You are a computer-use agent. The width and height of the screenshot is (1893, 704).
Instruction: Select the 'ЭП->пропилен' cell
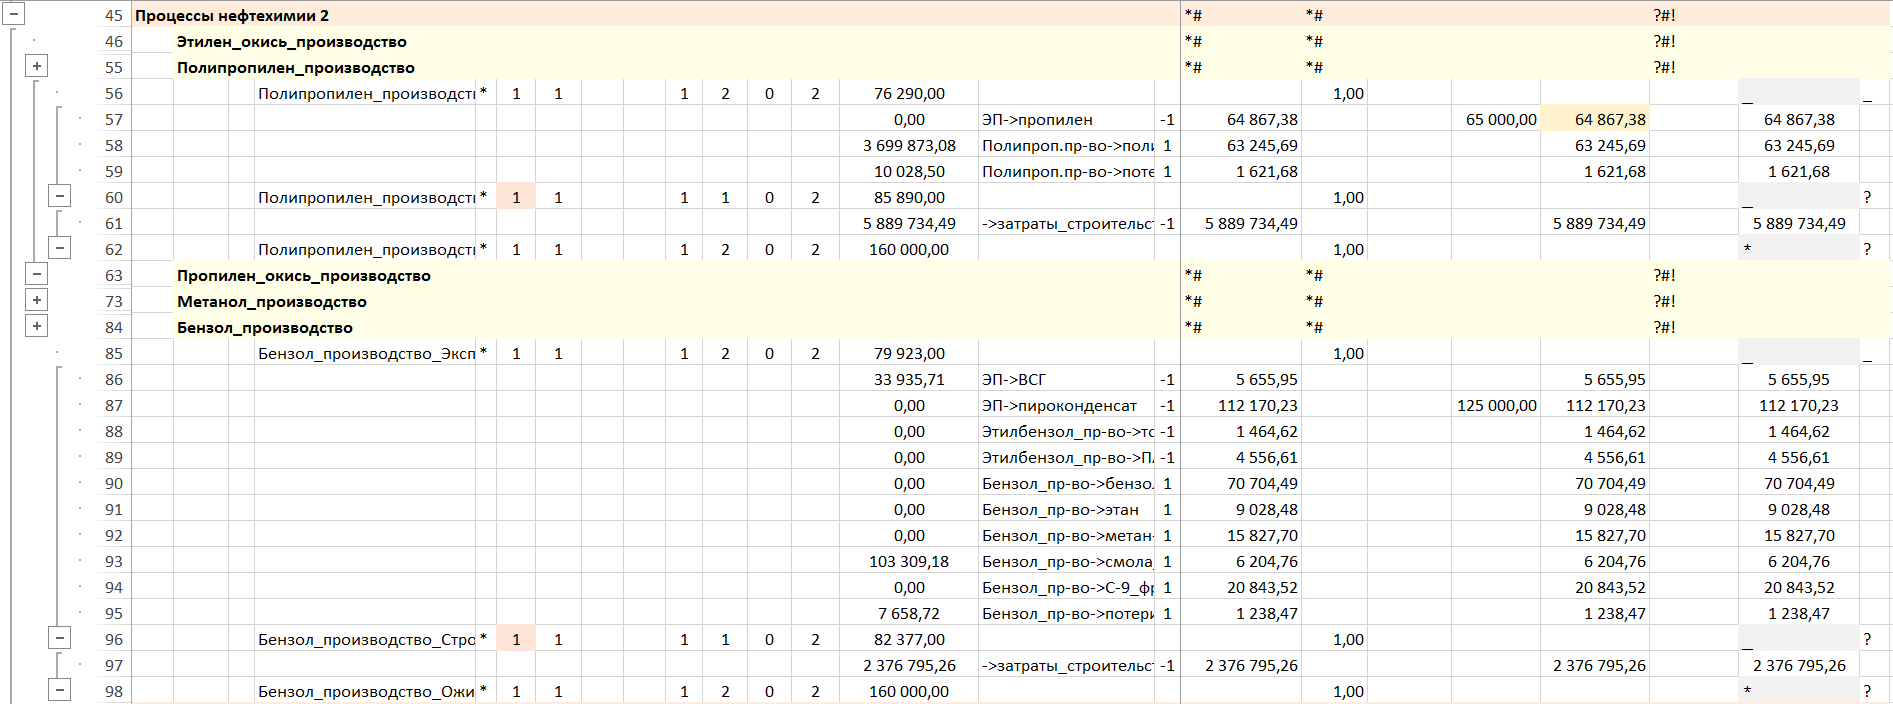(x=1065, y=120)
